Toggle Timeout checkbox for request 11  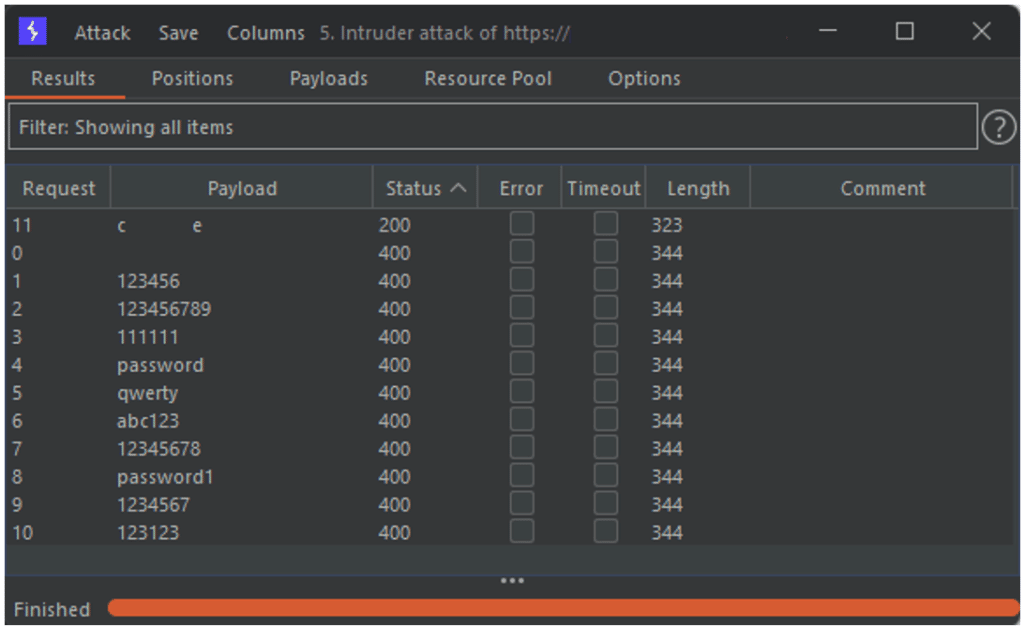[605, 223]
